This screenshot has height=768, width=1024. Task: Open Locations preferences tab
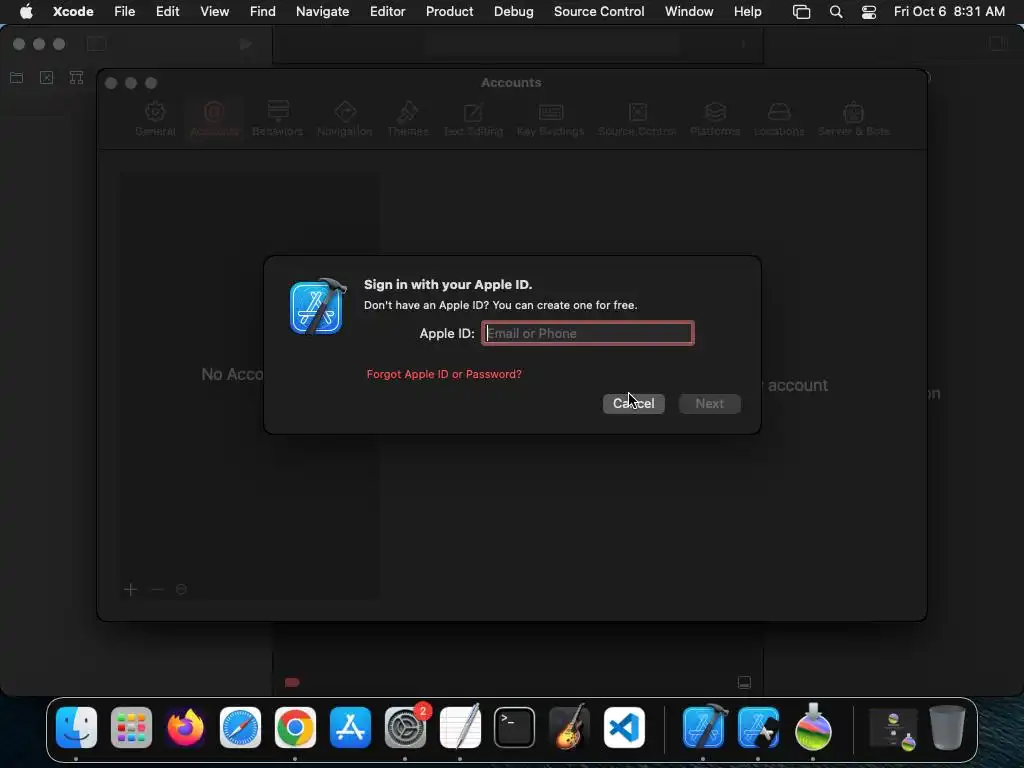[x=779, y=119]
